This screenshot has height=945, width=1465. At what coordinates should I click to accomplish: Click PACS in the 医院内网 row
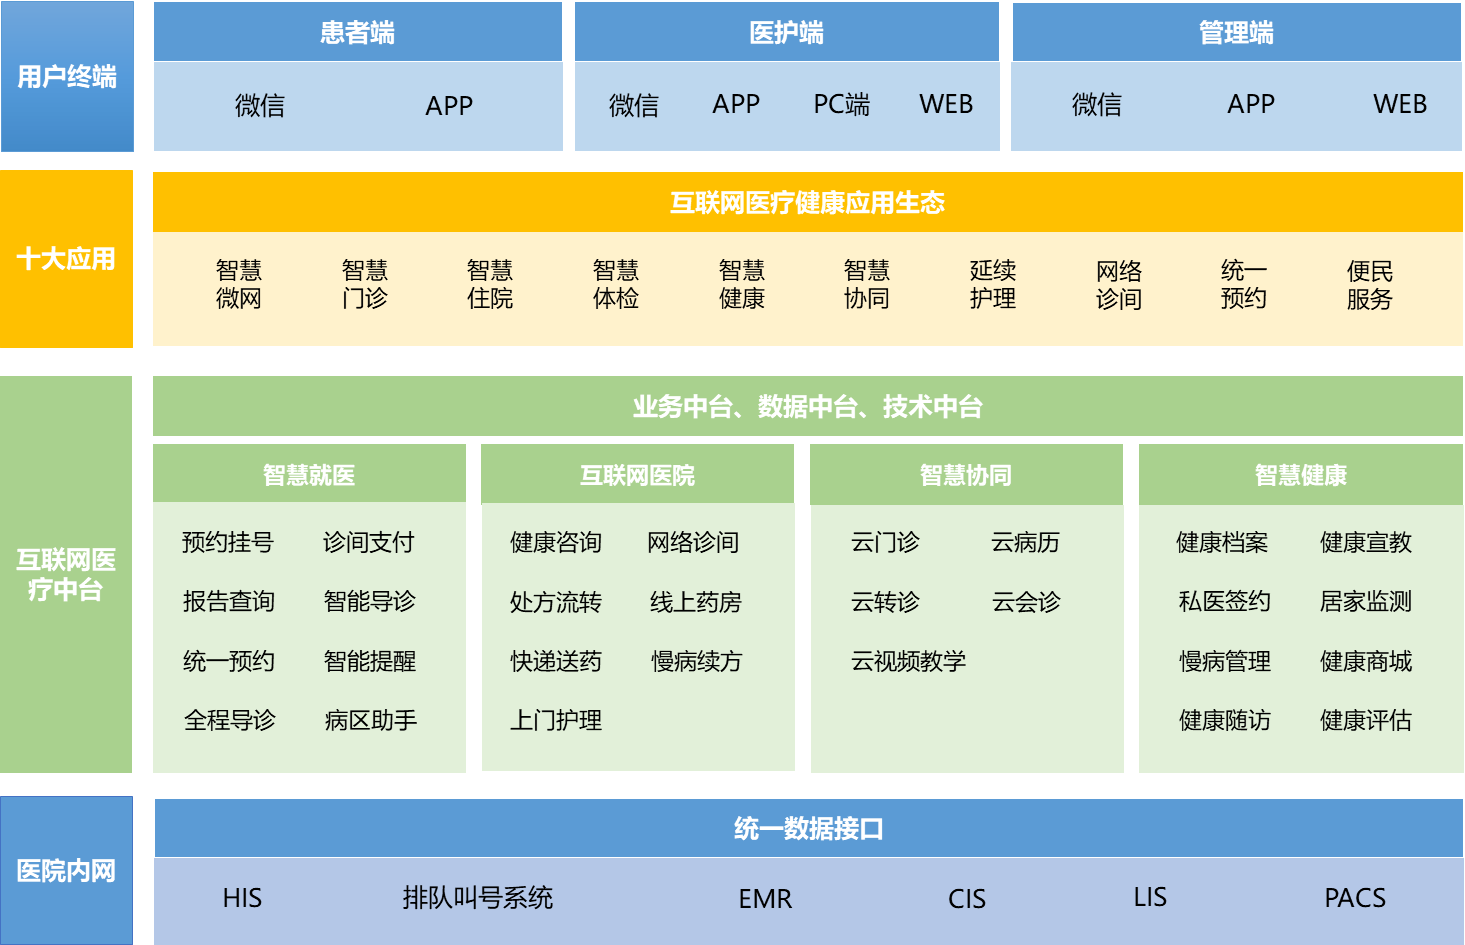(x=1355, y=898)
